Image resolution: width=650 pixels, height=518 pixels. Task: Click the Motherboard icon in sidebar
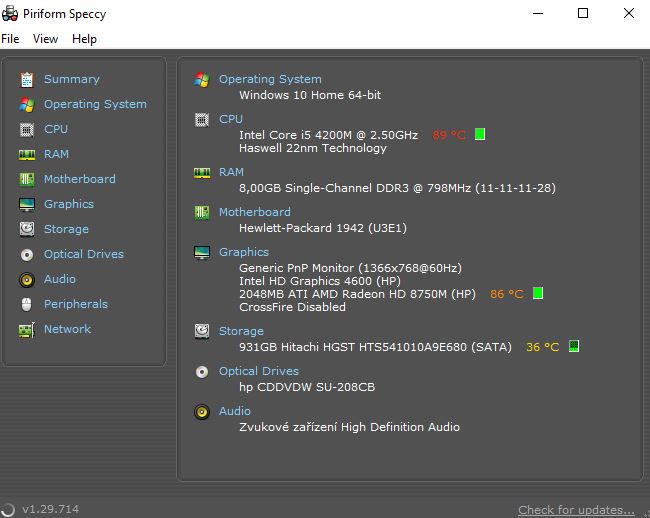[27, 179]
